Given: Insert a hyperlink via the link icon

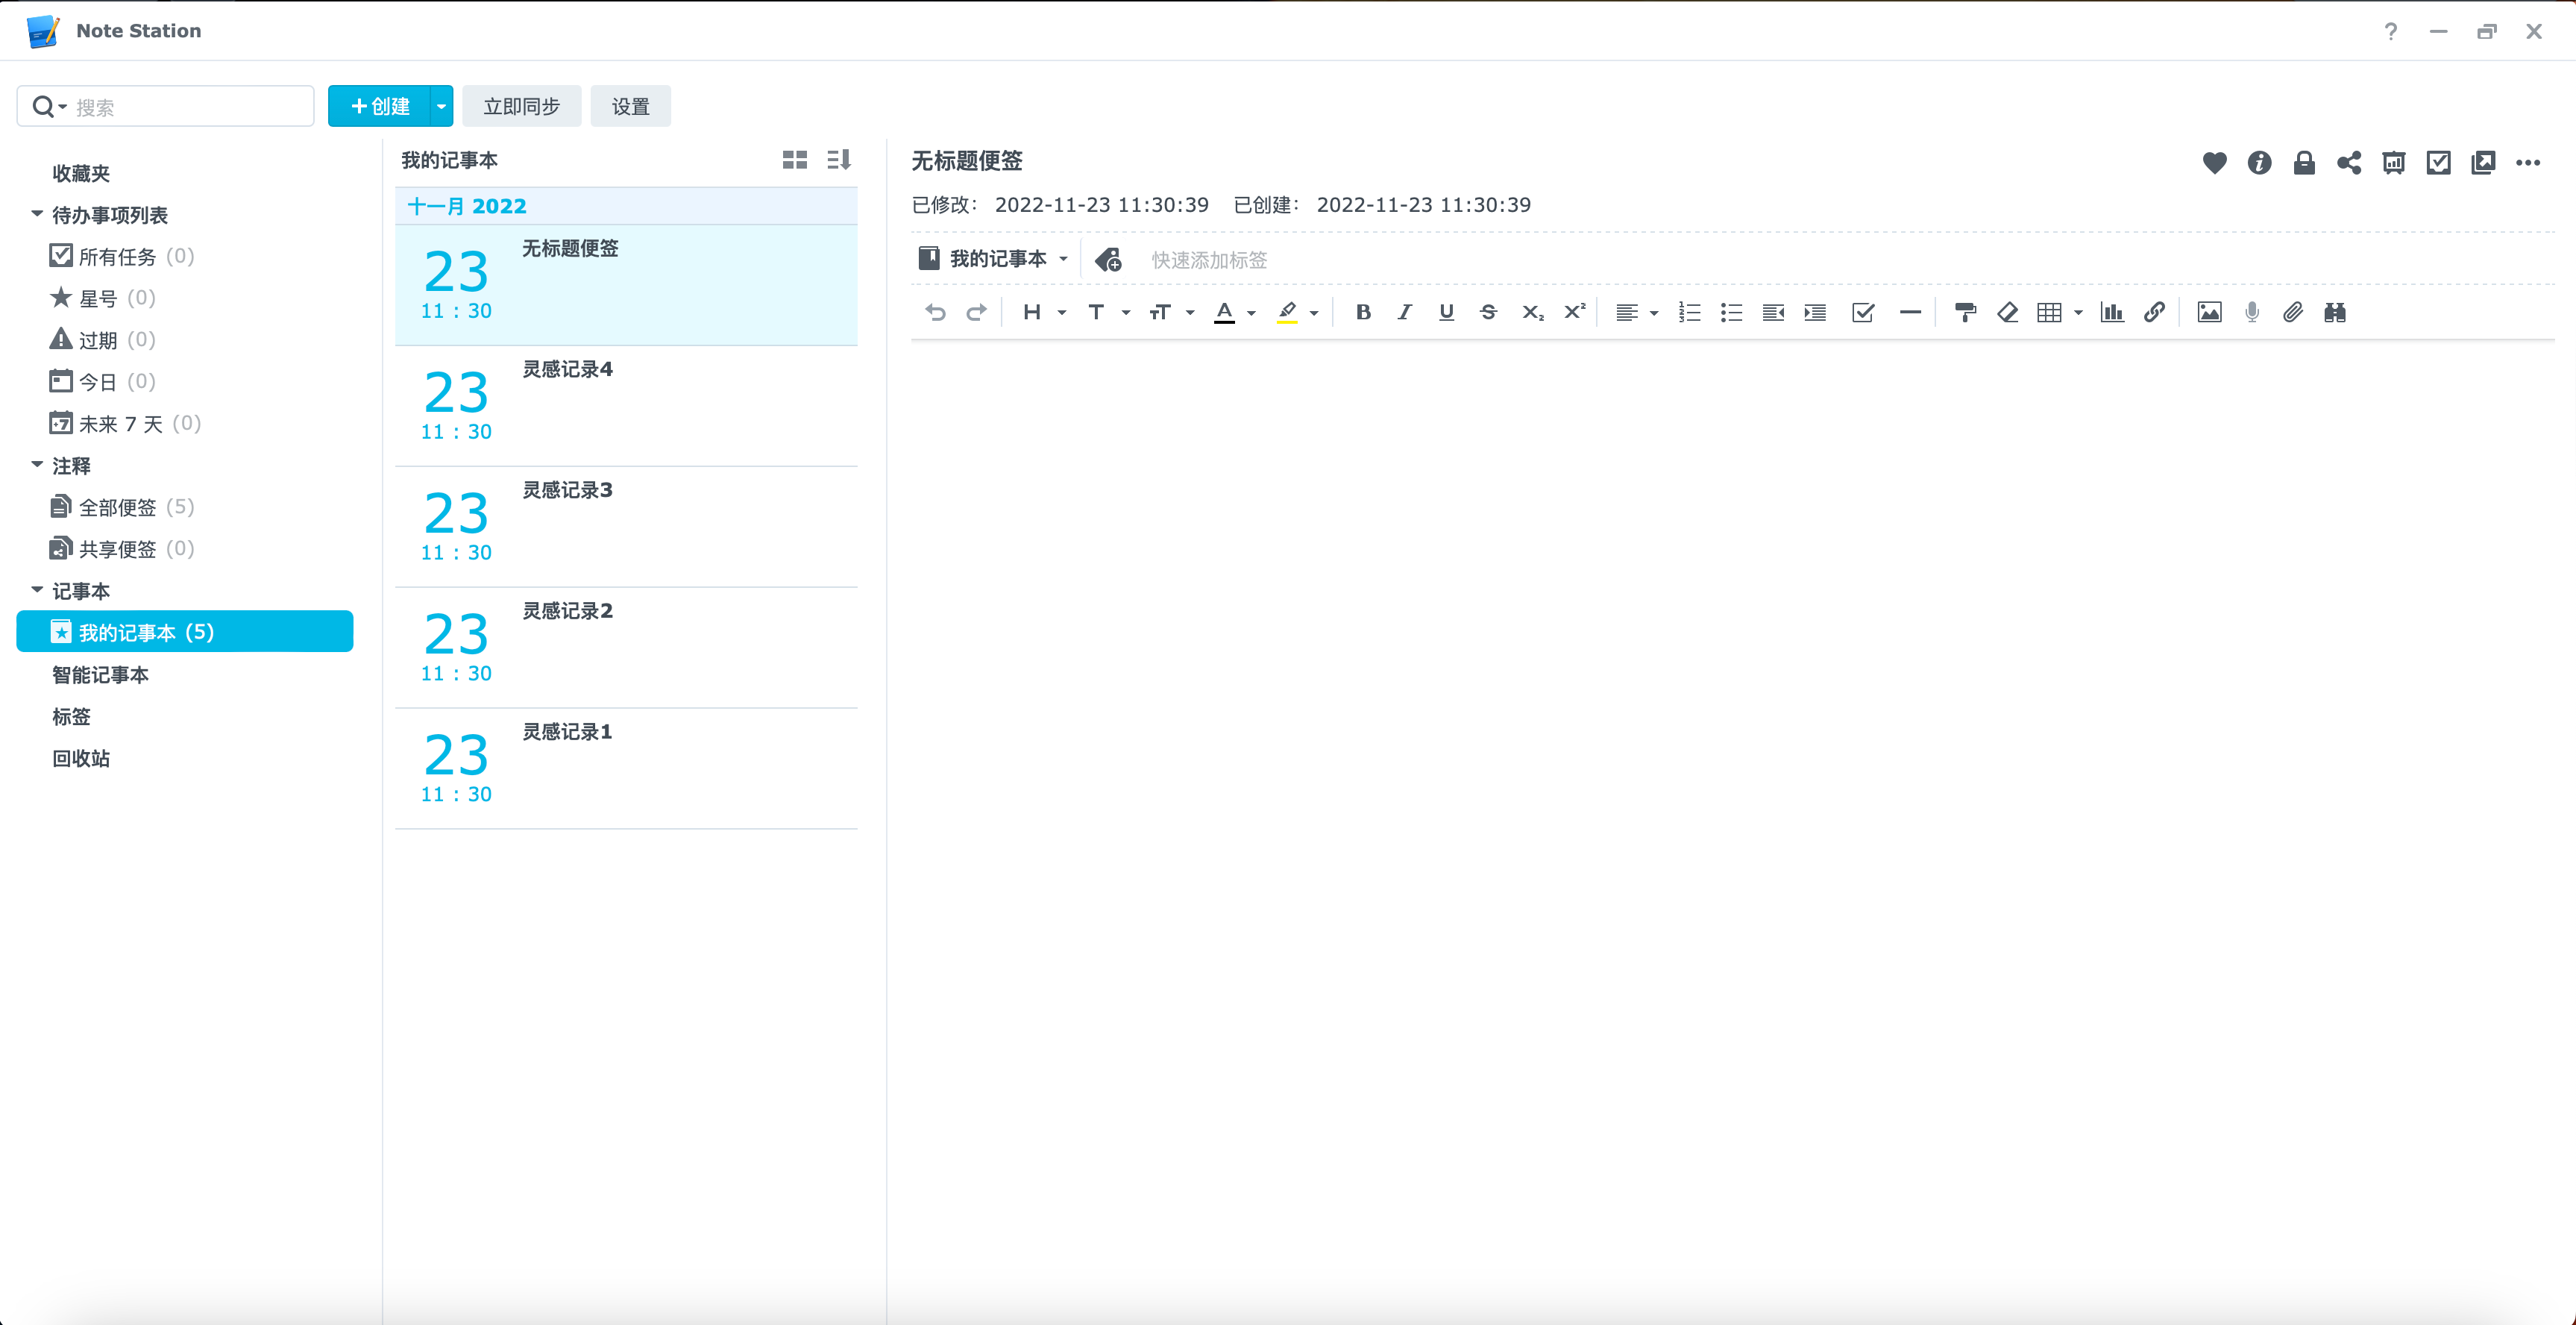Looking at the screenshot, I should pyautogui.click(x=2154, y=313).
